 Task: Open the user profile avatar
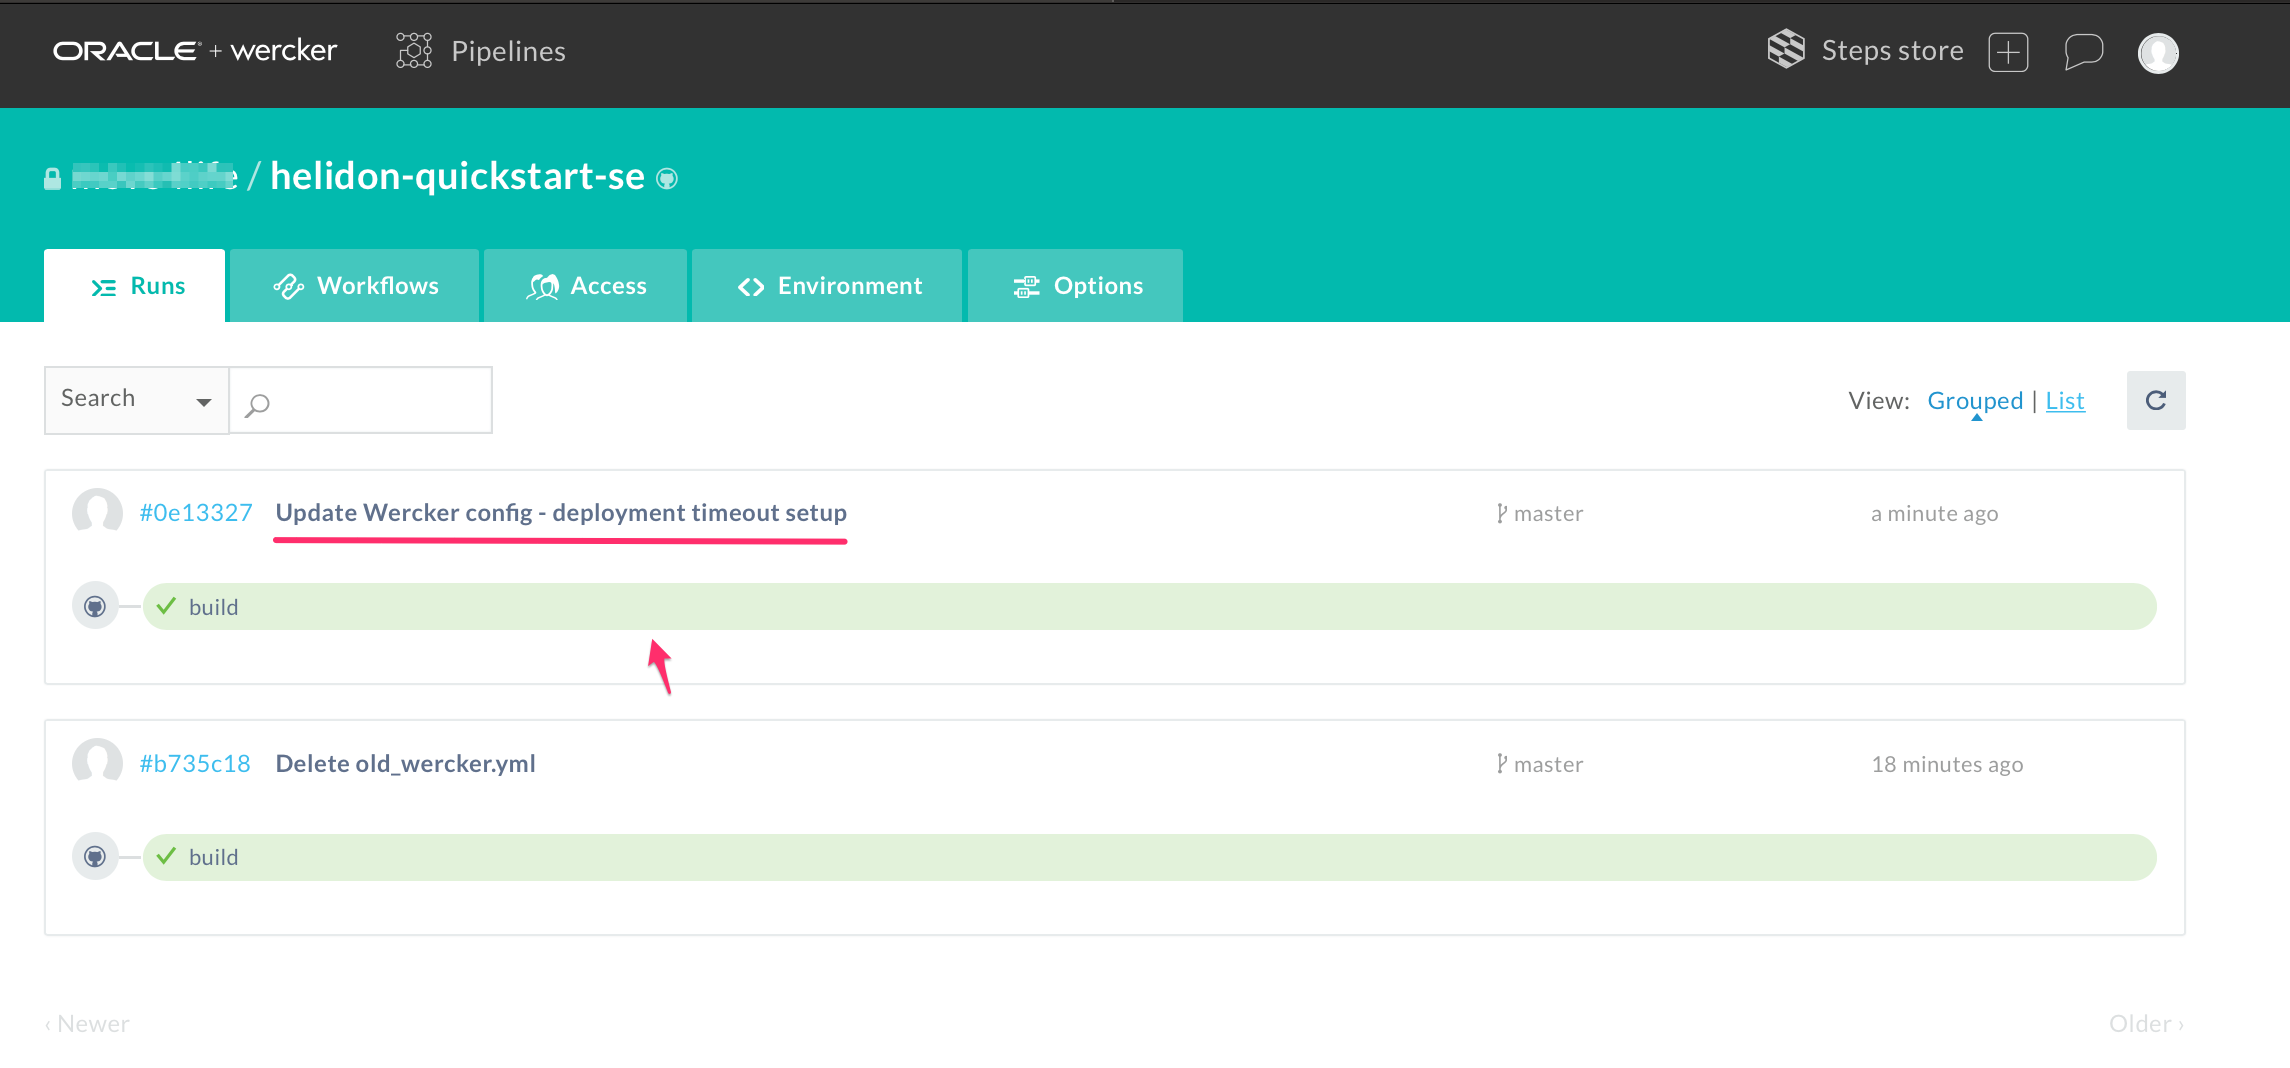point(2158,53)
